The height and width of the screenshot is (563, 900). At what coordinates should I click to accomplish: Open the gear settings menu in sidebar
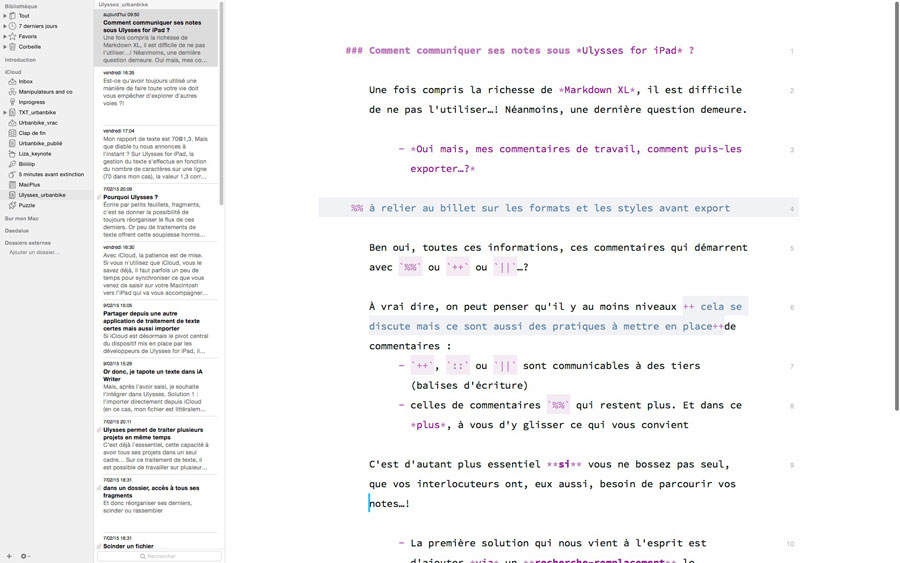pyautogui.click(x=24, y=556)
